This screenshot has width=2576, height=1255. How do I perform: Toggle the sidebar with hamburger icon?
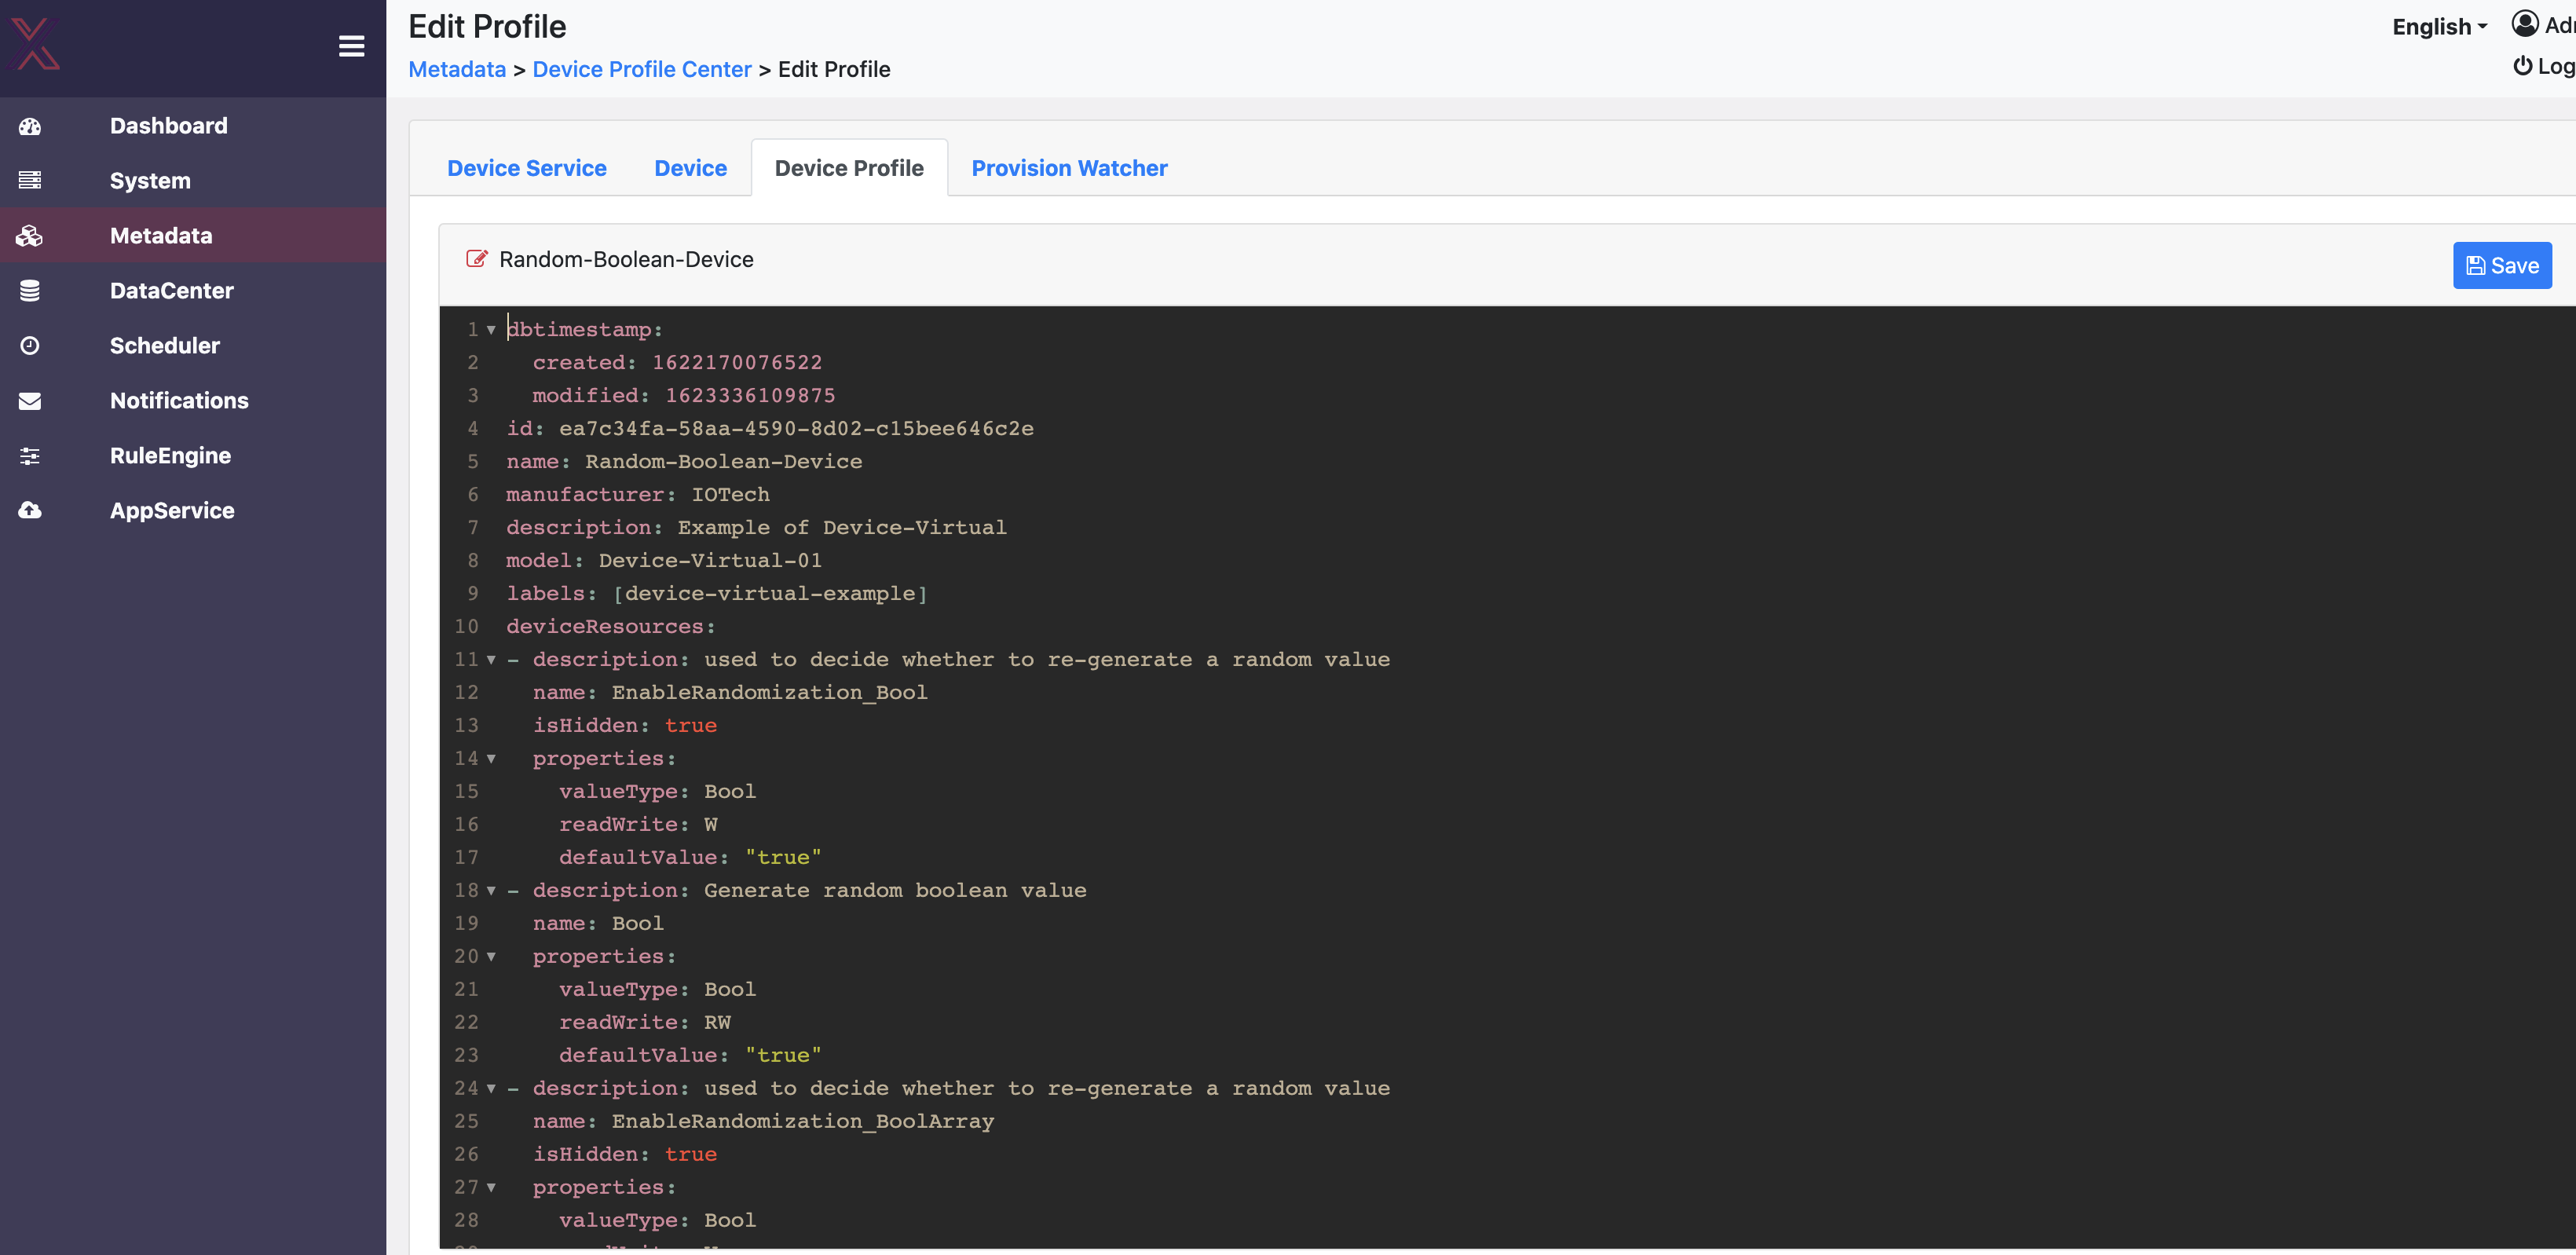click(x=351, y=46)
